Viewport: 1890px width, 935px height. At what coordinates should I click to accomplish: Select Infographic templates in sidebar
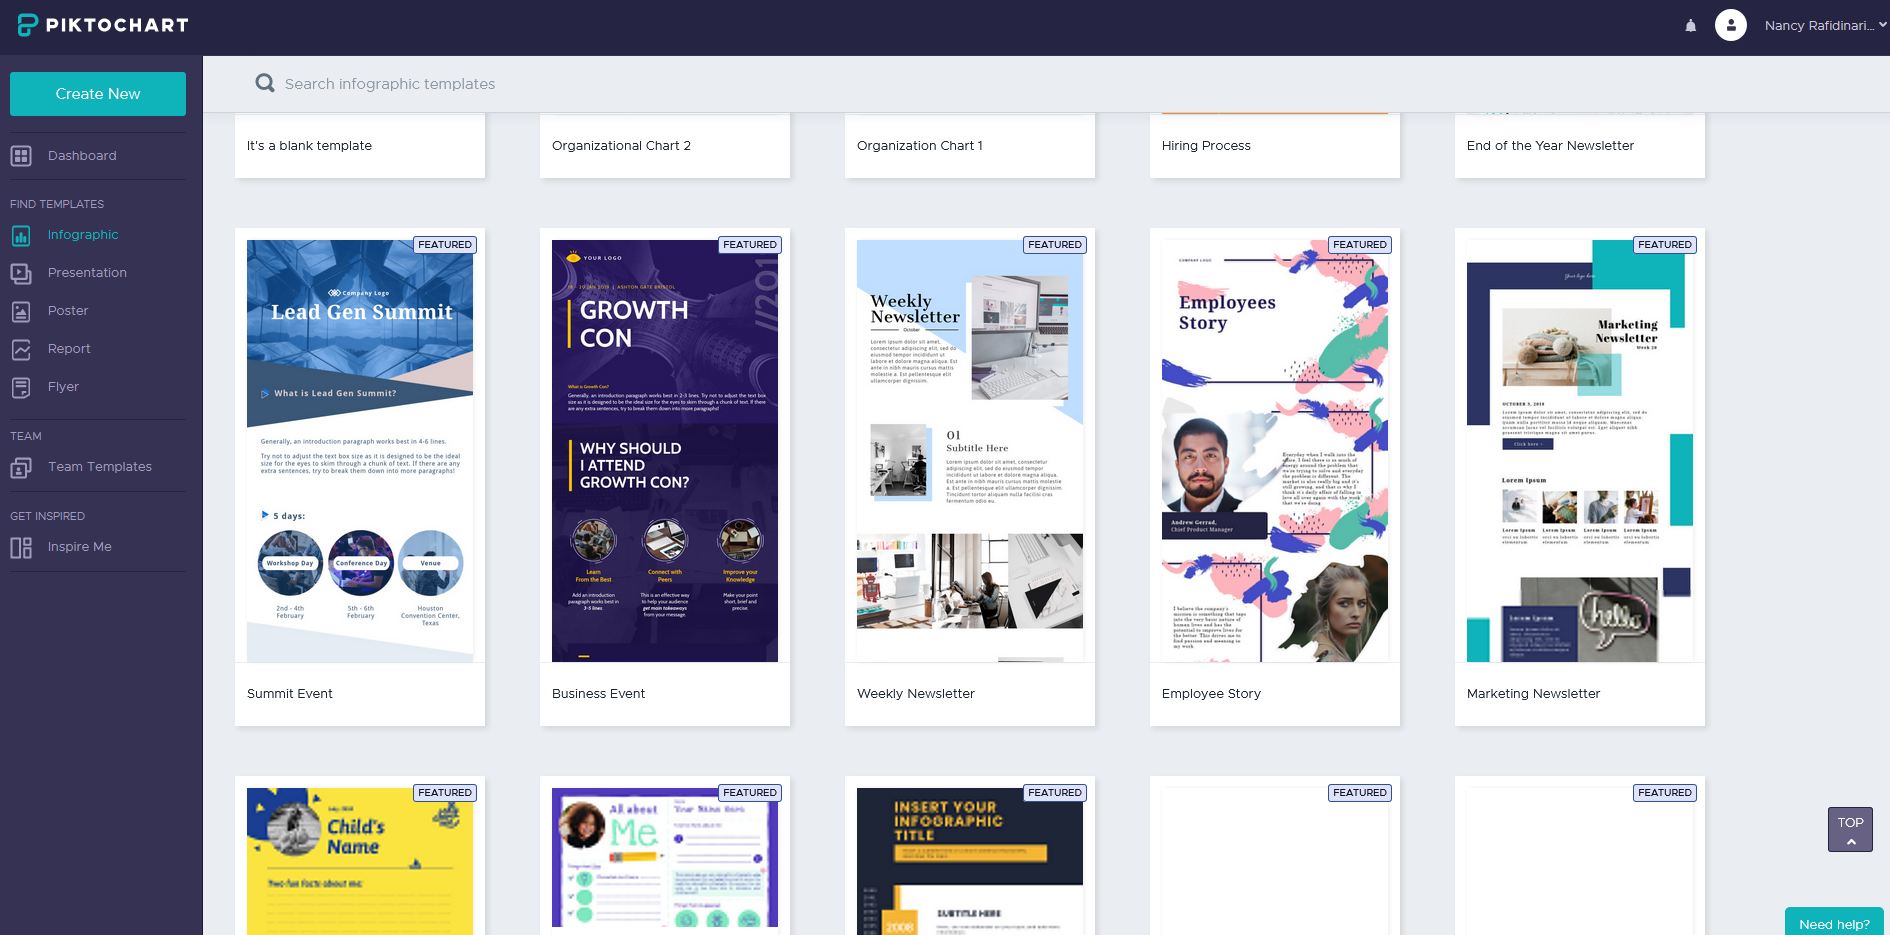pos(83,235)
